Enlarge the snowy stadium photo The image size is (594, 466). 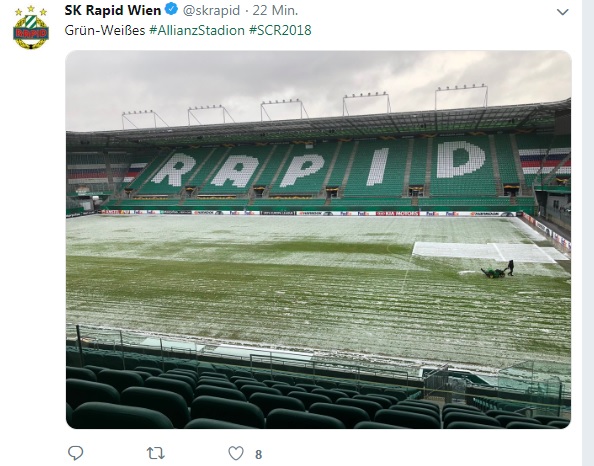[x=318, y=239]
